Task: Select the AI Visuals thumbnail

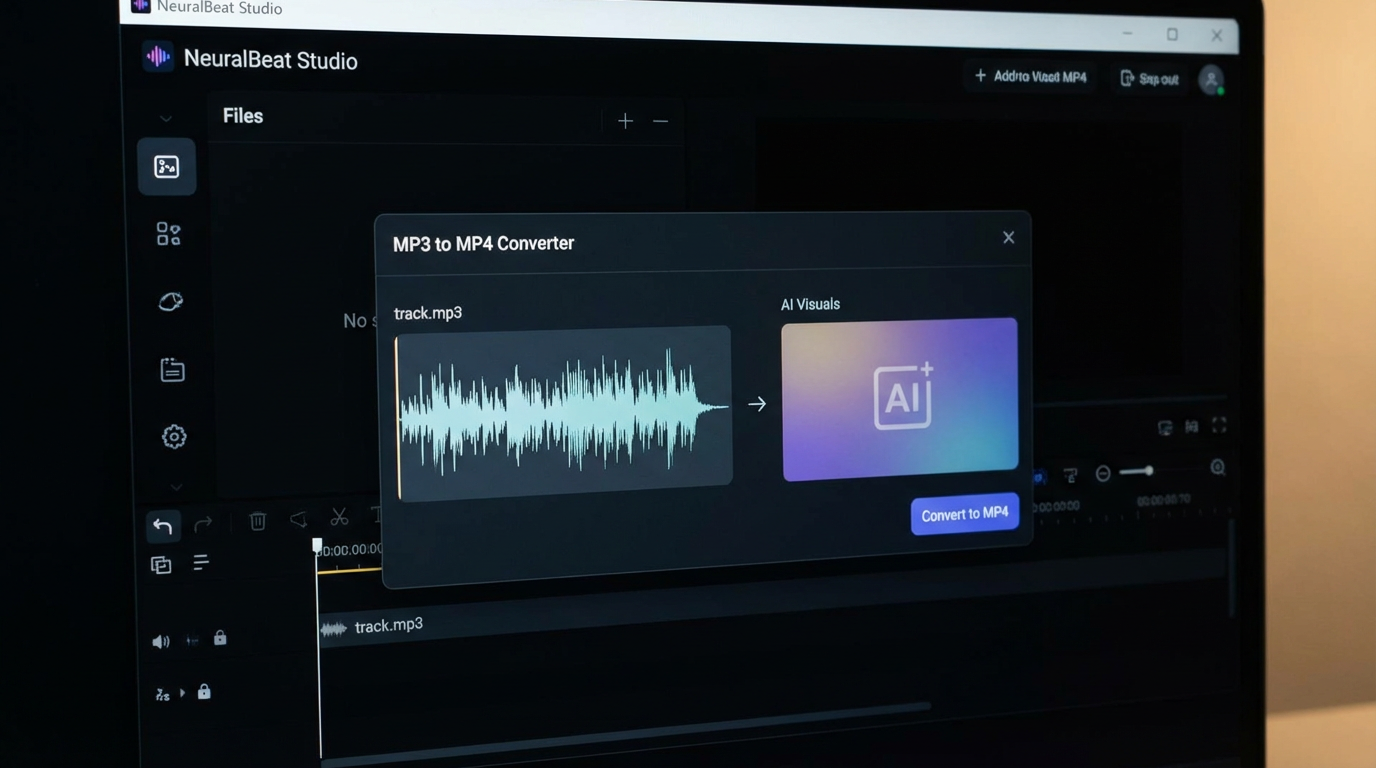Action: click(x=900, y=398)
